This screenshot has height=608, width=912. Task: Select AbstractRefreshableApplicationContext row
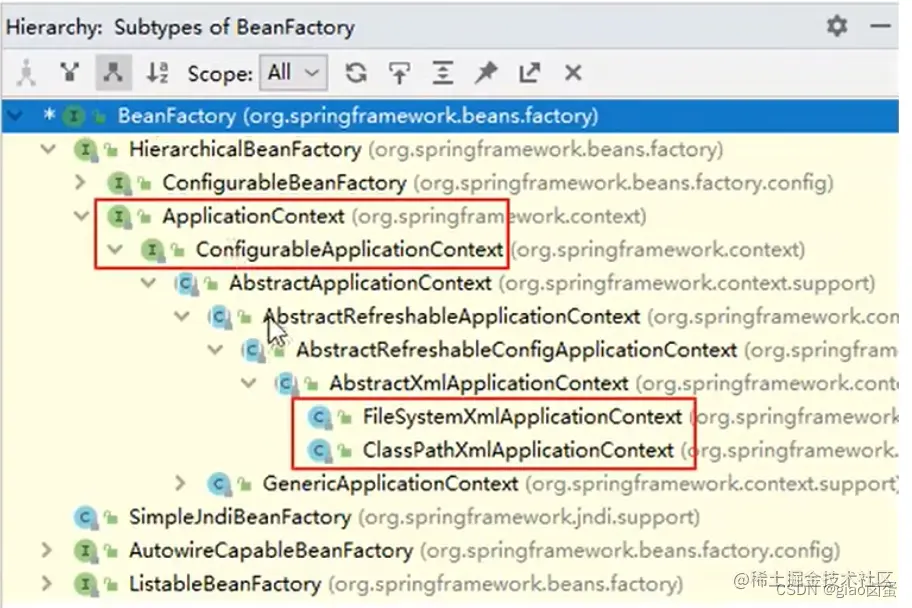pyautogui.click(x=450, y=317)
